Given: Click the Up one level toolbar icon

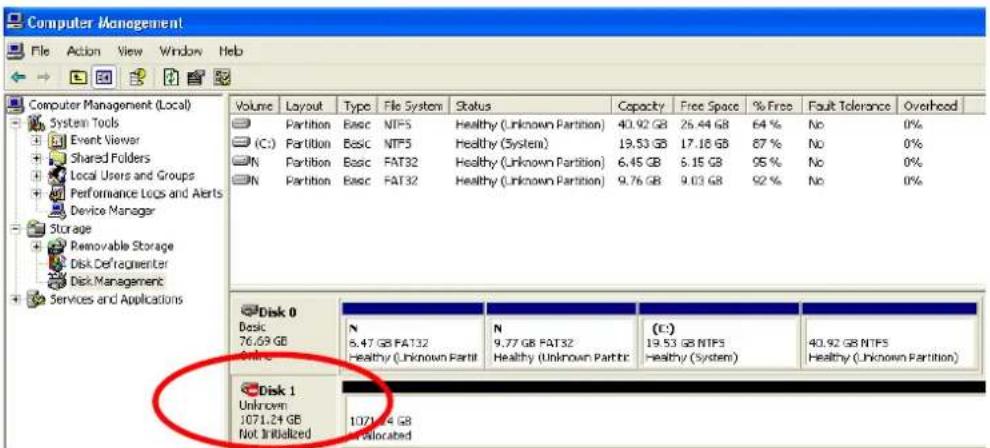Looking at the screenshot, I should pos(78,78).
